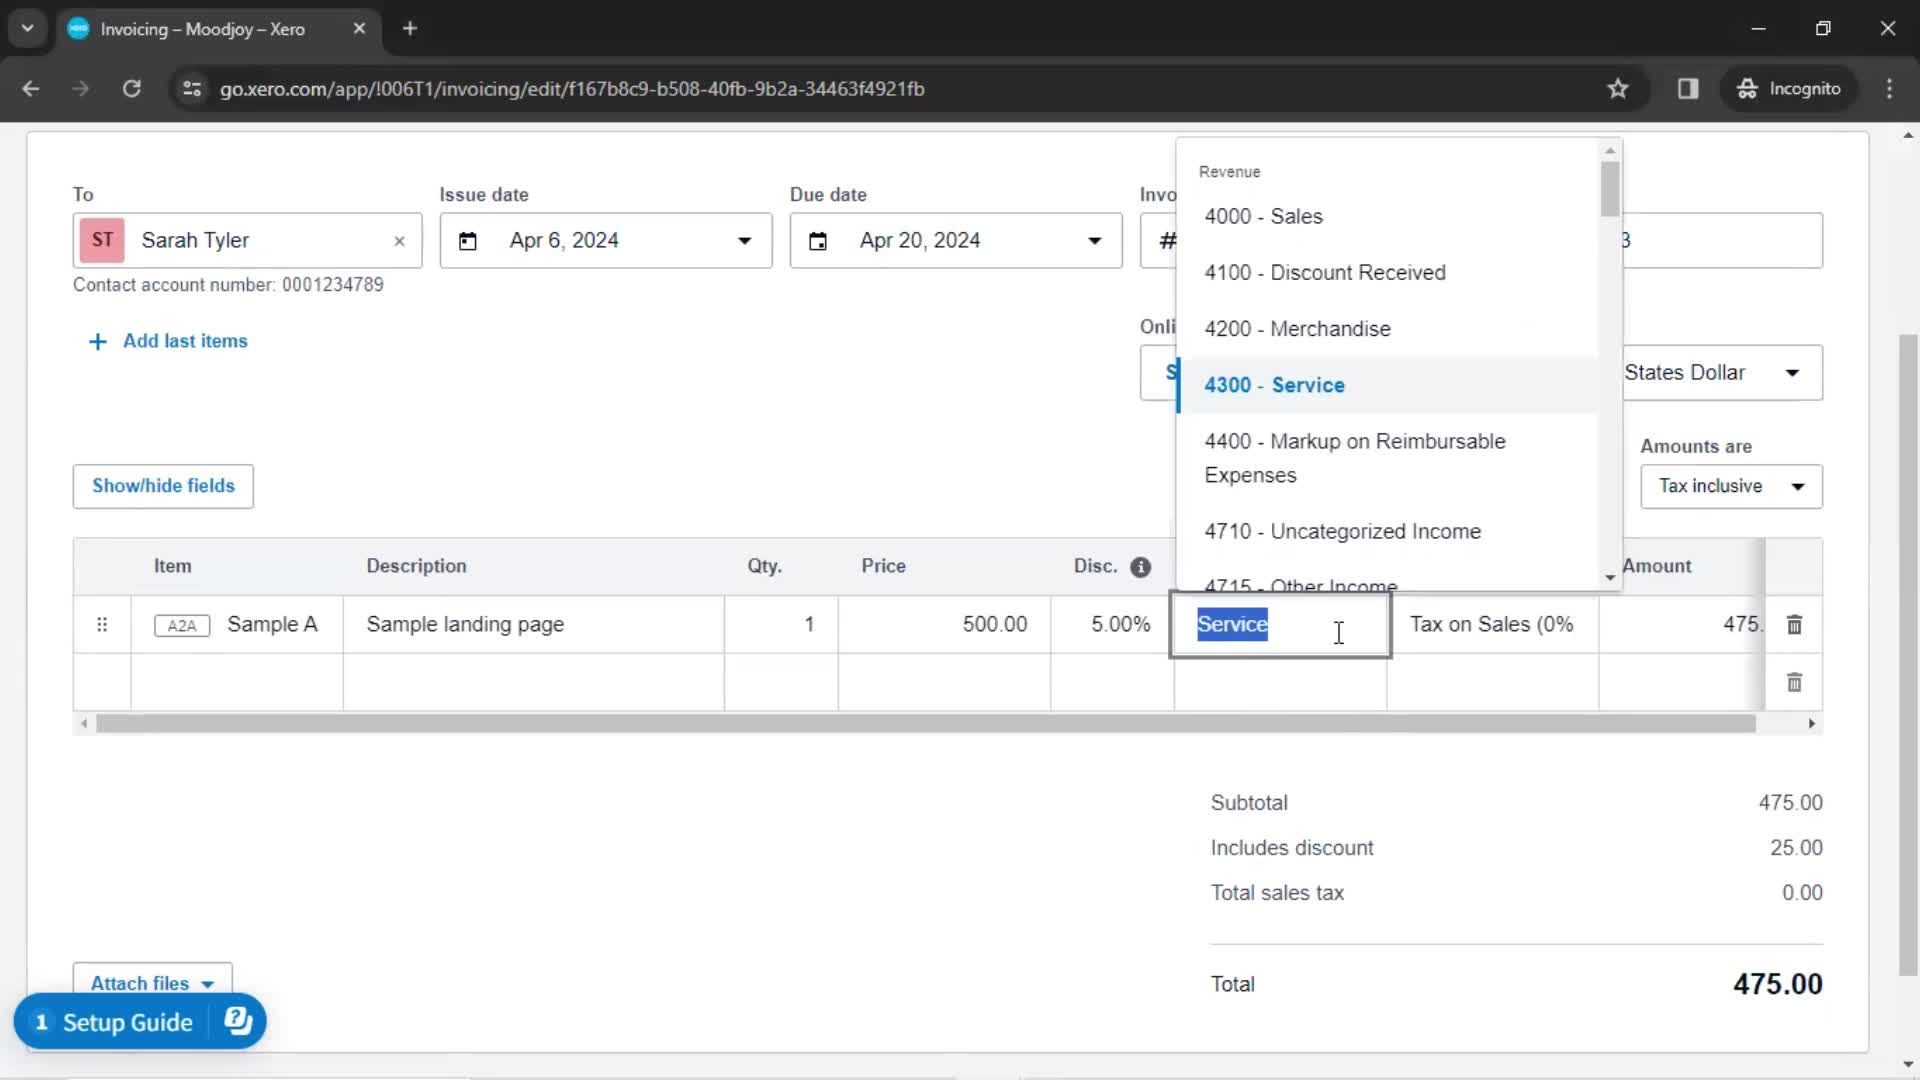Select 4300 - Service account
Viewport: 1920px width, 1080px height.
tap(1388, 385)
